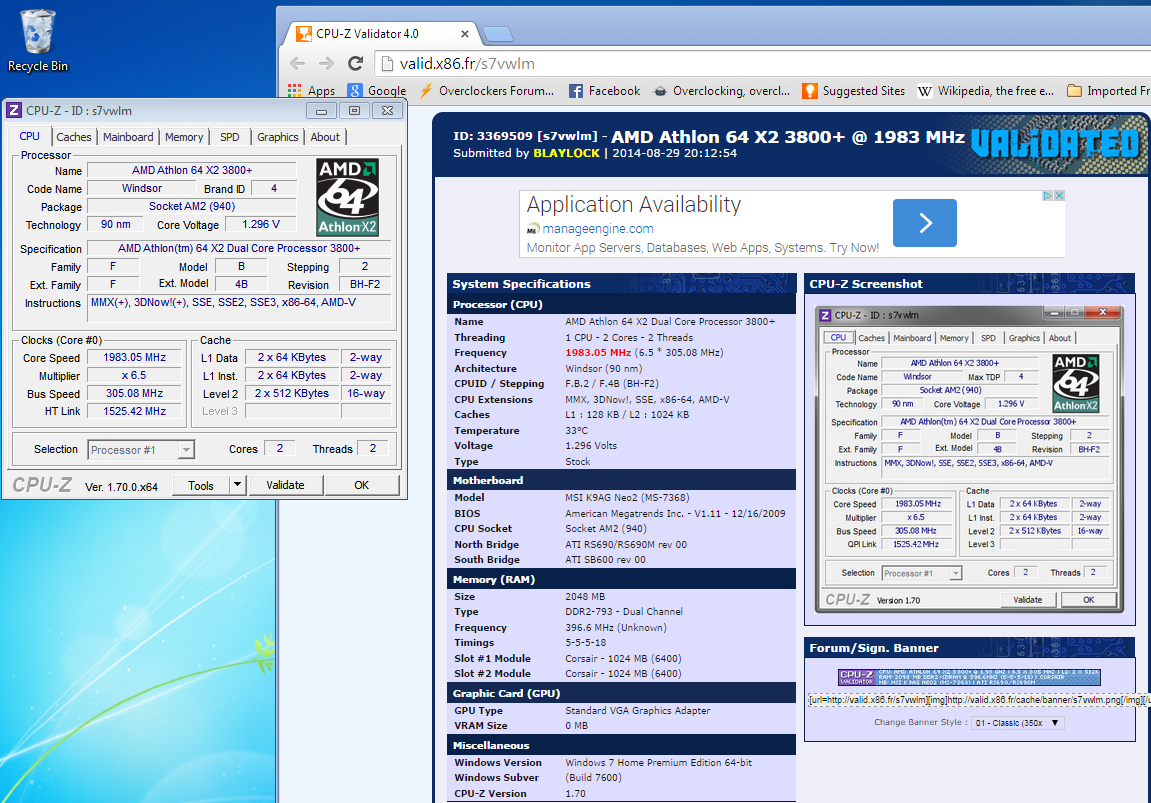Click the Application Availability ad headline

[x=633, y=205]
